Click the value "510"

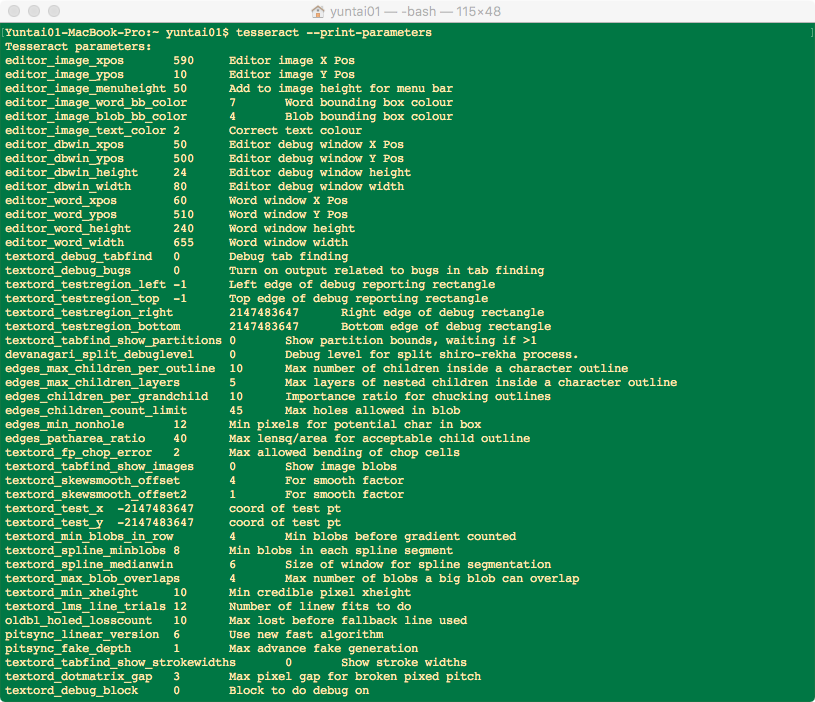pyautogui.click(x=183, y=215)
